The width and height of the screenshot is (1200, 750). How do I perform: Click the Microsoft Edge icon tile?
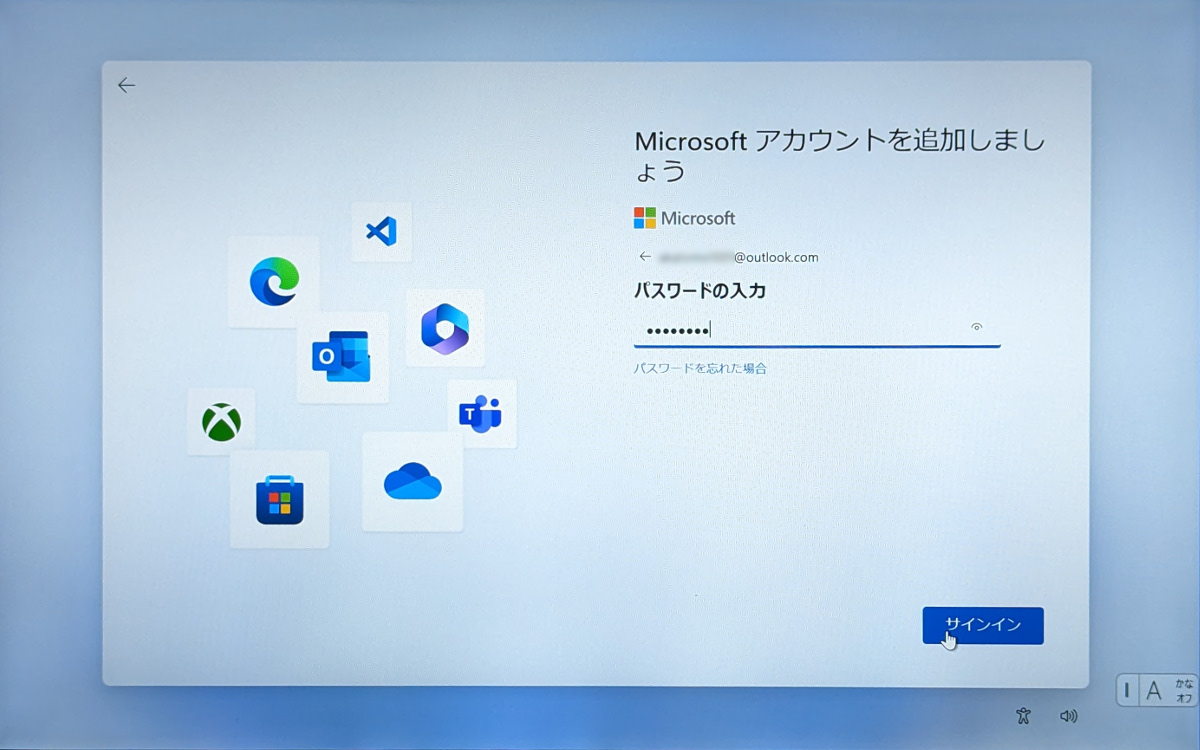coord(274,281)
